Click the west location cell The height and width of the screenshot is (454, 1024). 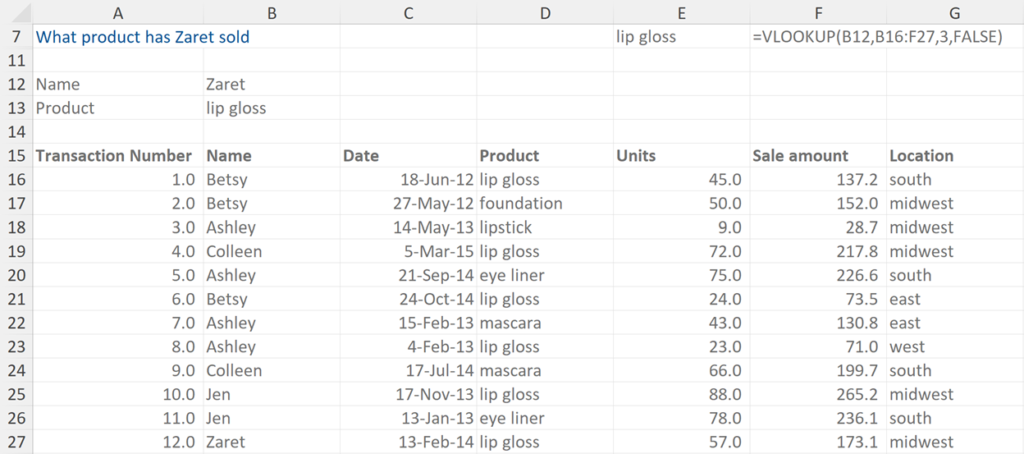[x=907, y=347]
